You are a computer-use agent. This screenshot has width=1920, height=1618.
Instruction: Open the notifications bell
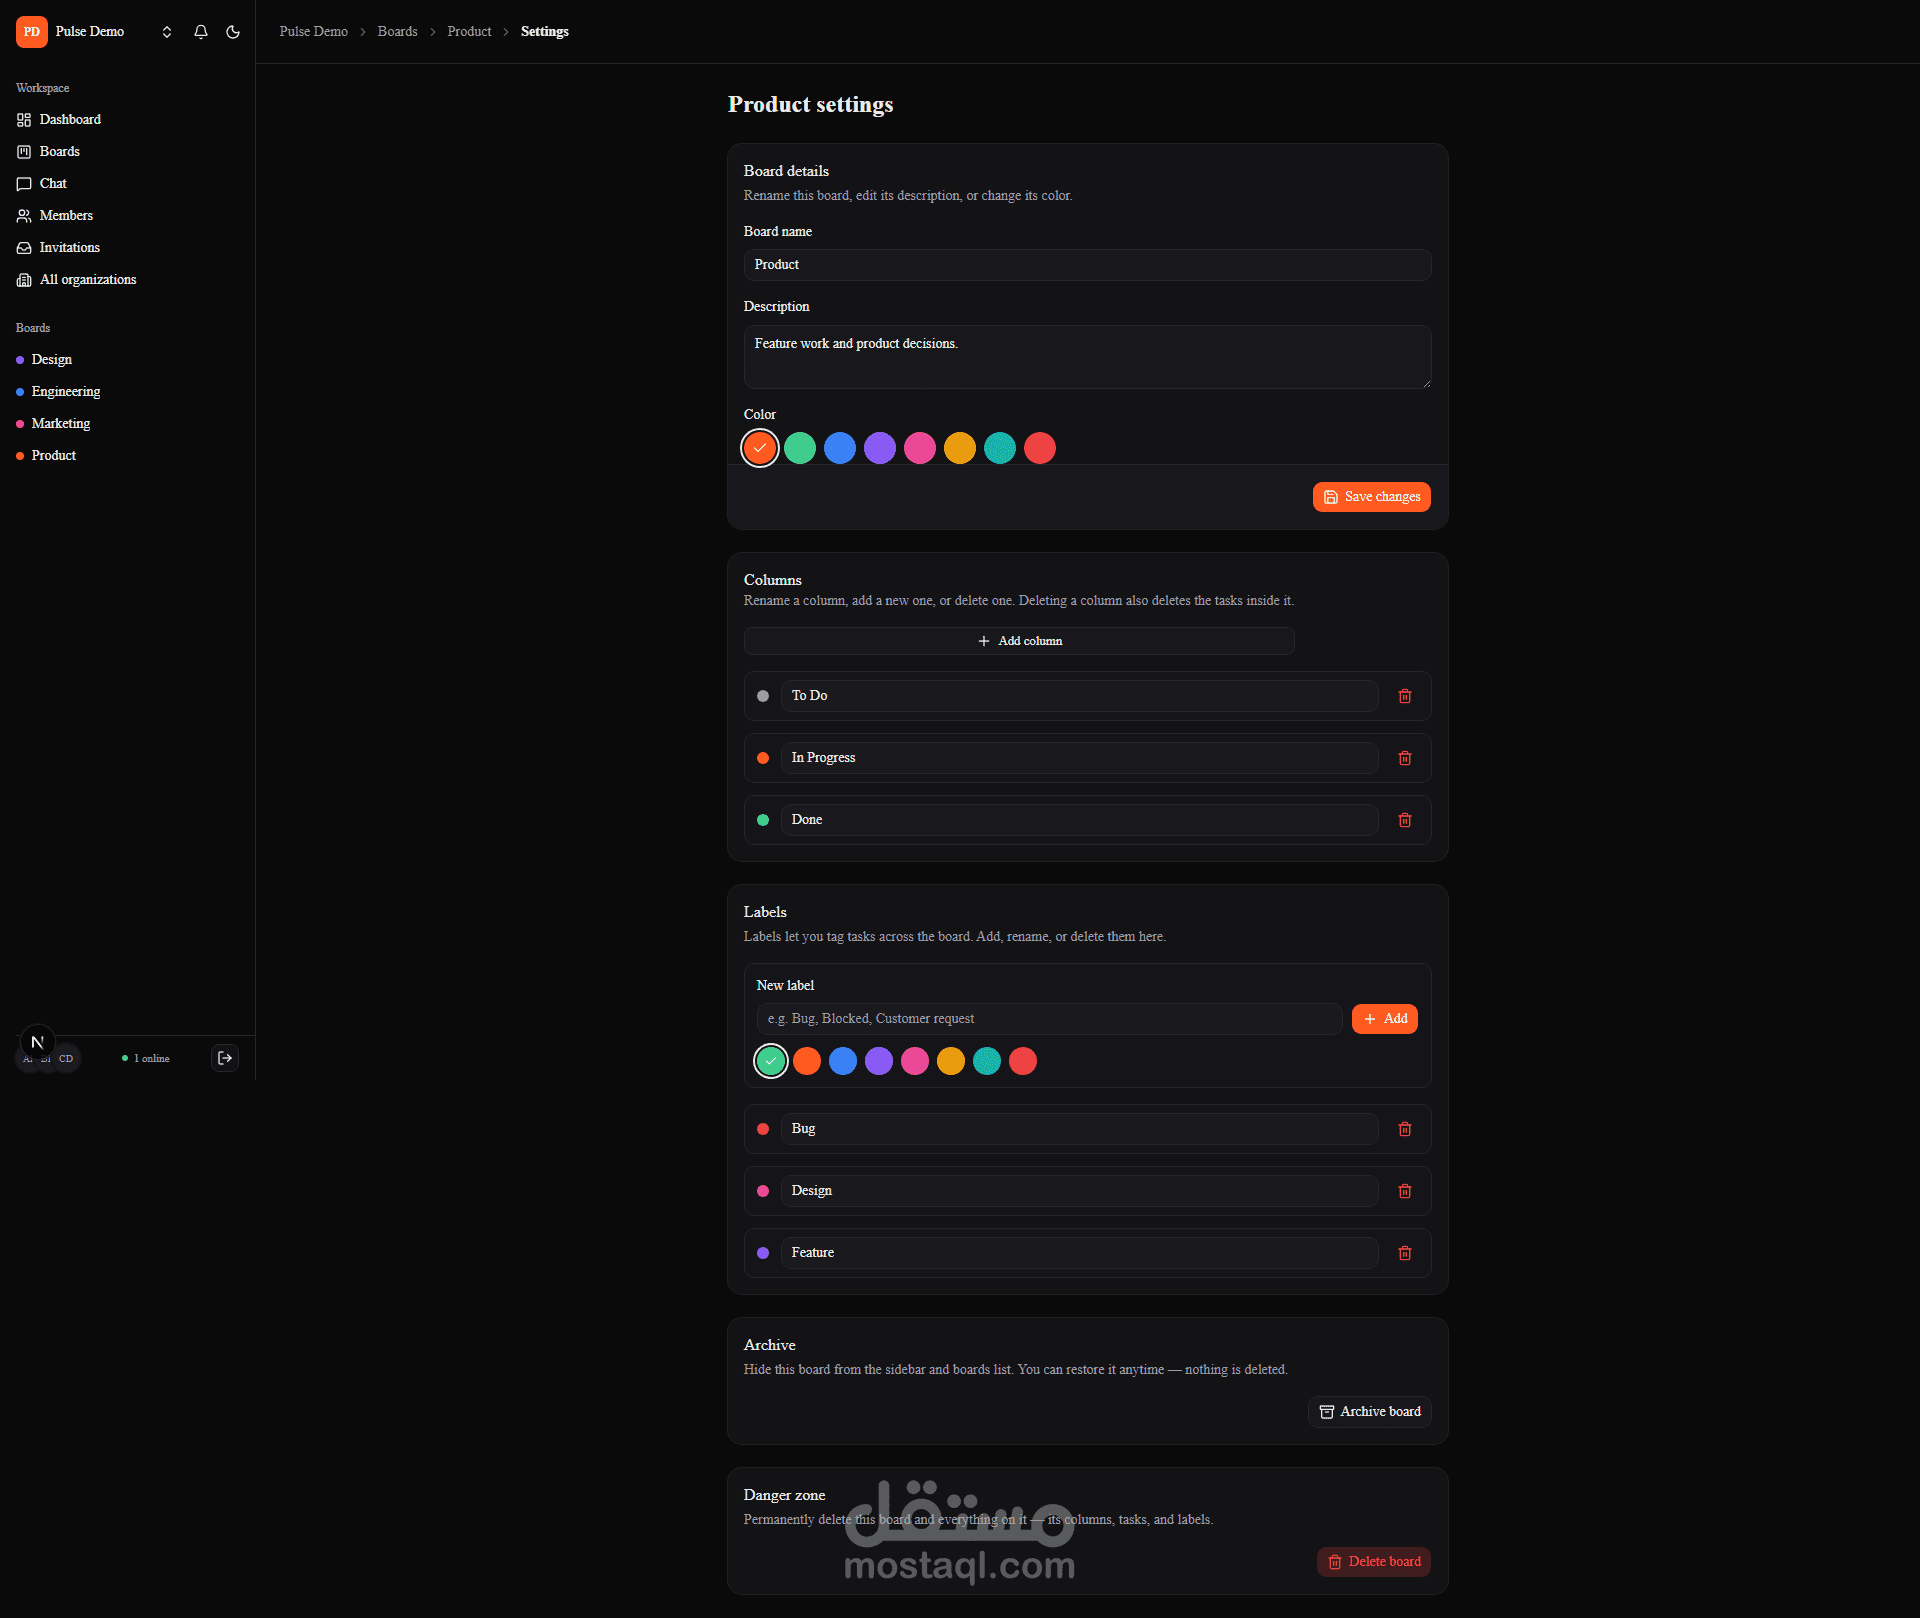pos(201,32)
